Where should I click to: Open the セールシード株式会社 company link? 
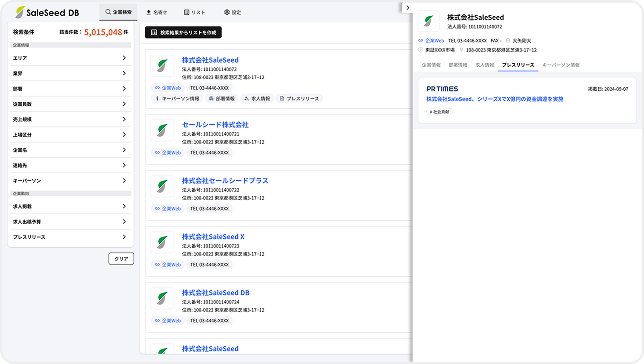pyautogui.click(x=215, y=124)
